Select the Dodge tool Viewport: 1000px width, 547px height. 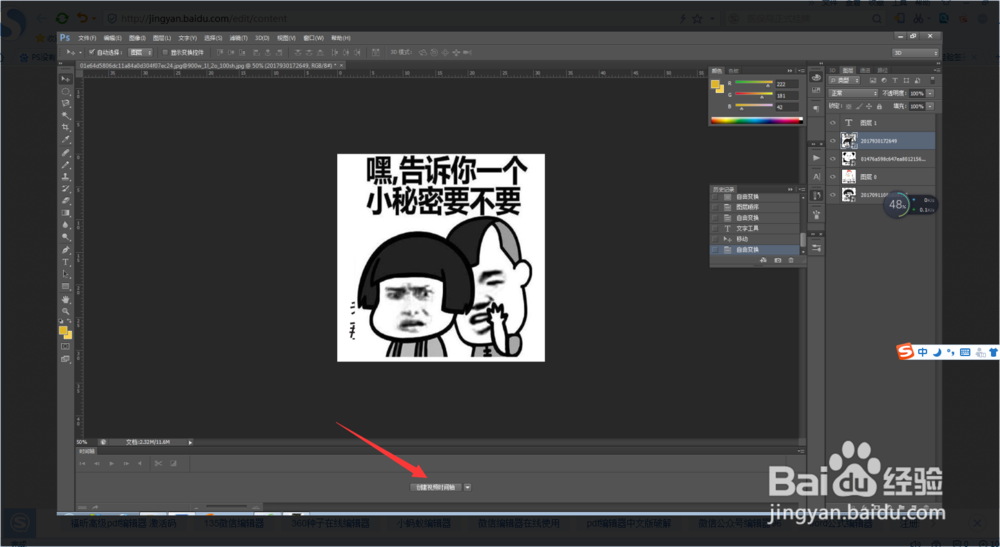(66, 237)
